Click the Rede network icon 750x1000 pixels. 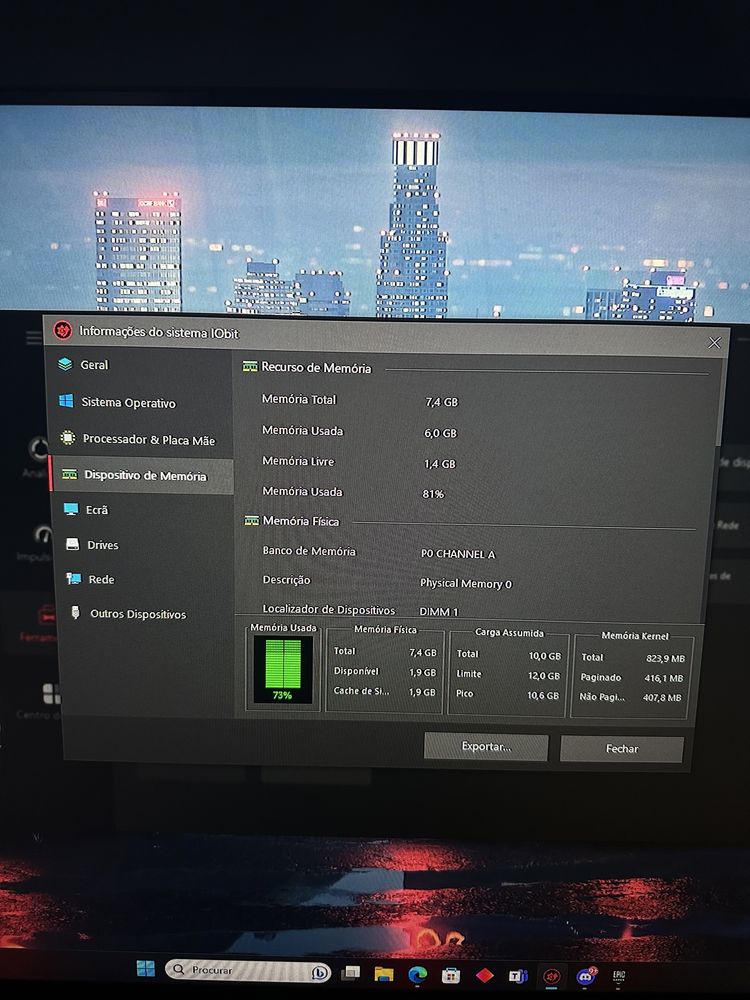(74, 578)
